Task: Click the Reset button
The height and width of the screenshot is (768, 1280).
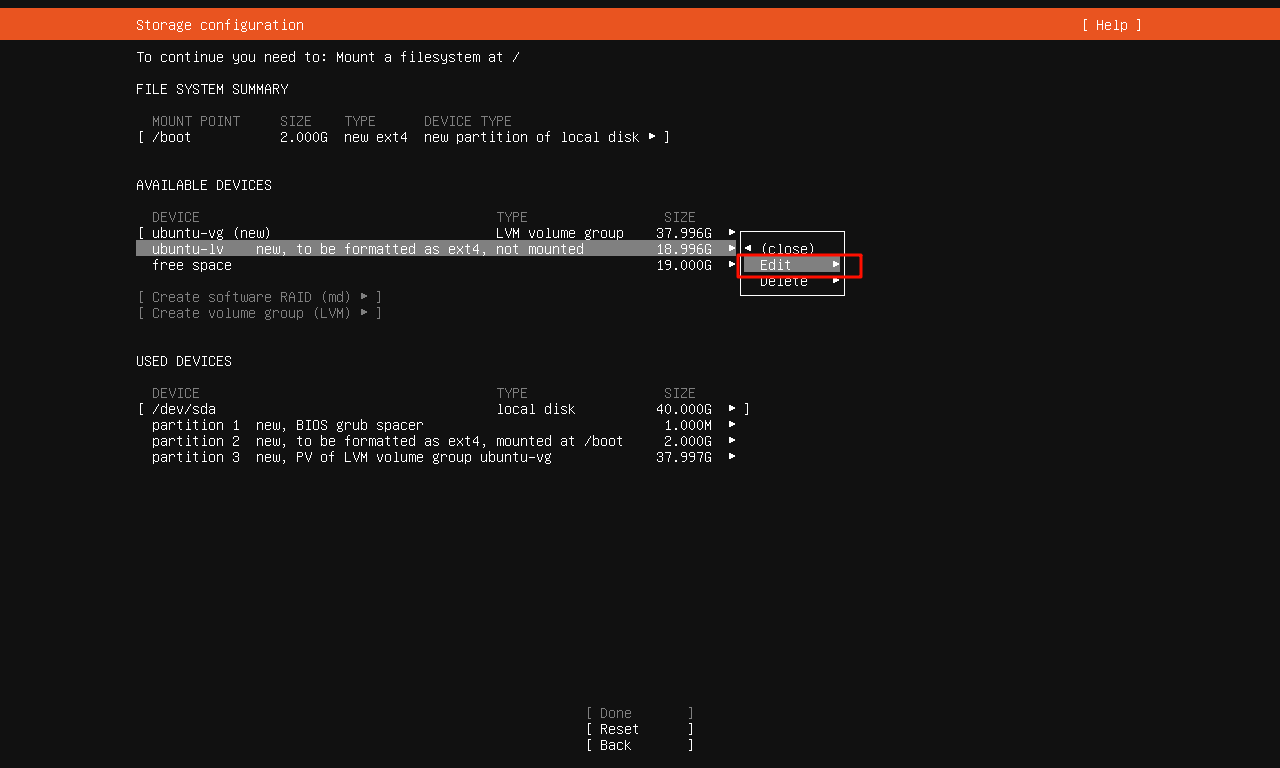Action: click(640, 729)
